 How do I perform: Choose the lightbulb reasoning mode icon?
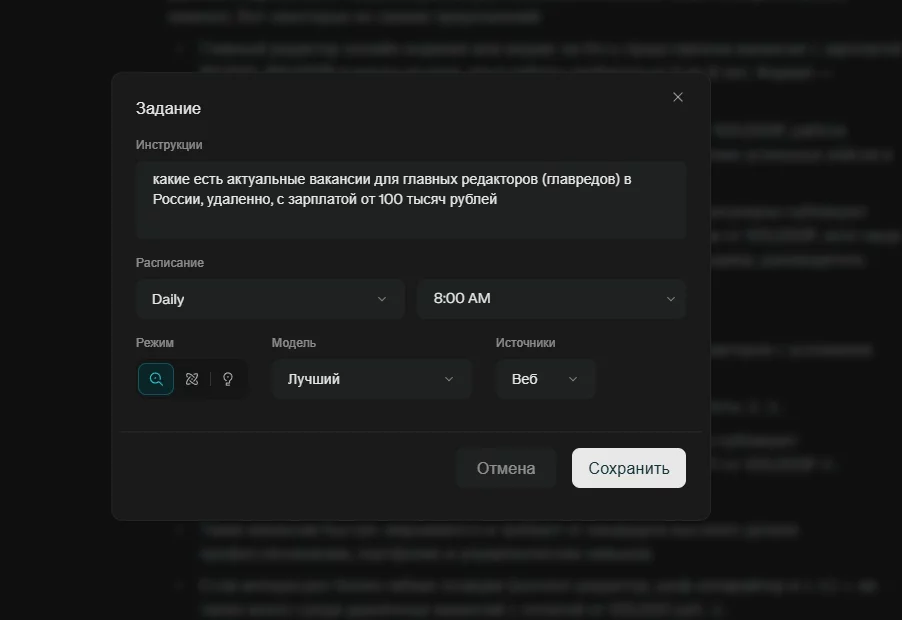tap(228, 379)
